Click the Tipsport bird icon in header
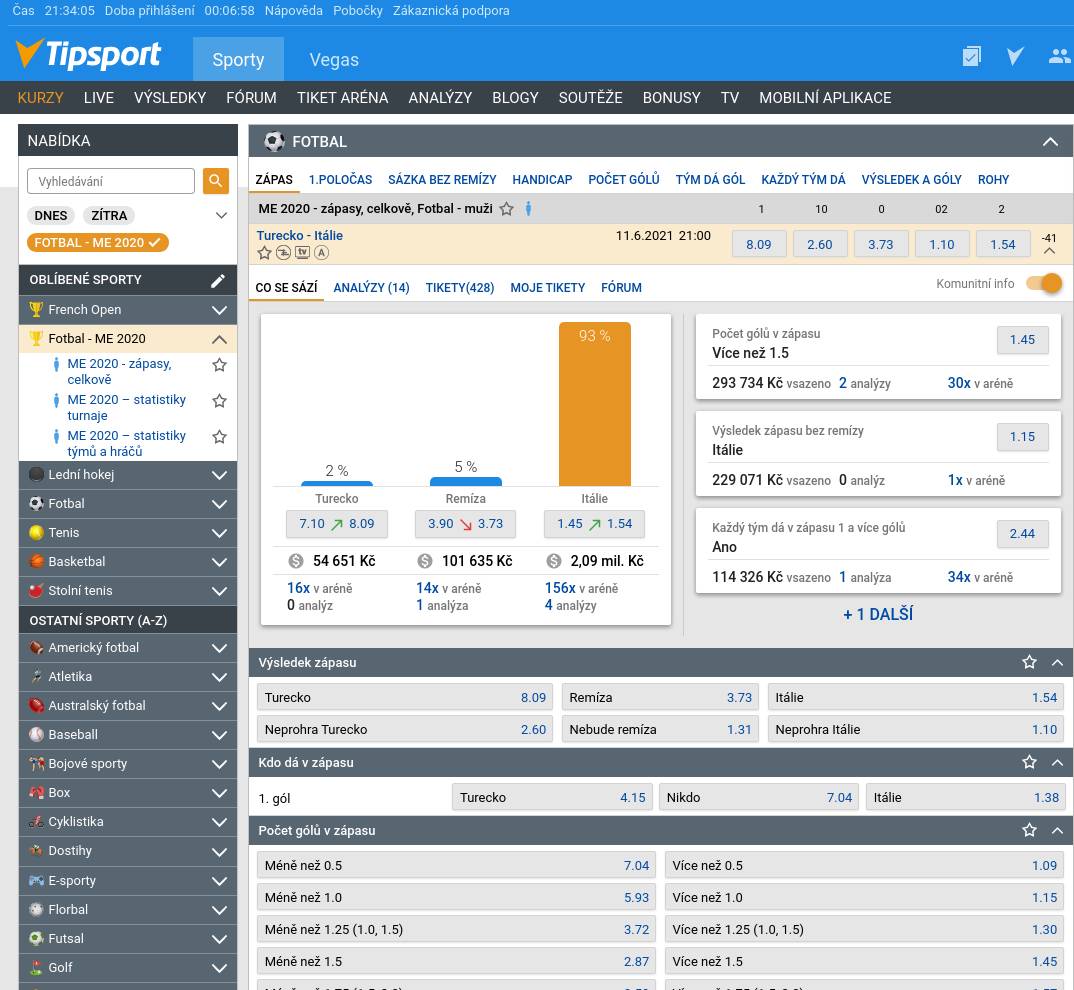The width and height of the screenshot is (1074, 990). pos(1015,56)
